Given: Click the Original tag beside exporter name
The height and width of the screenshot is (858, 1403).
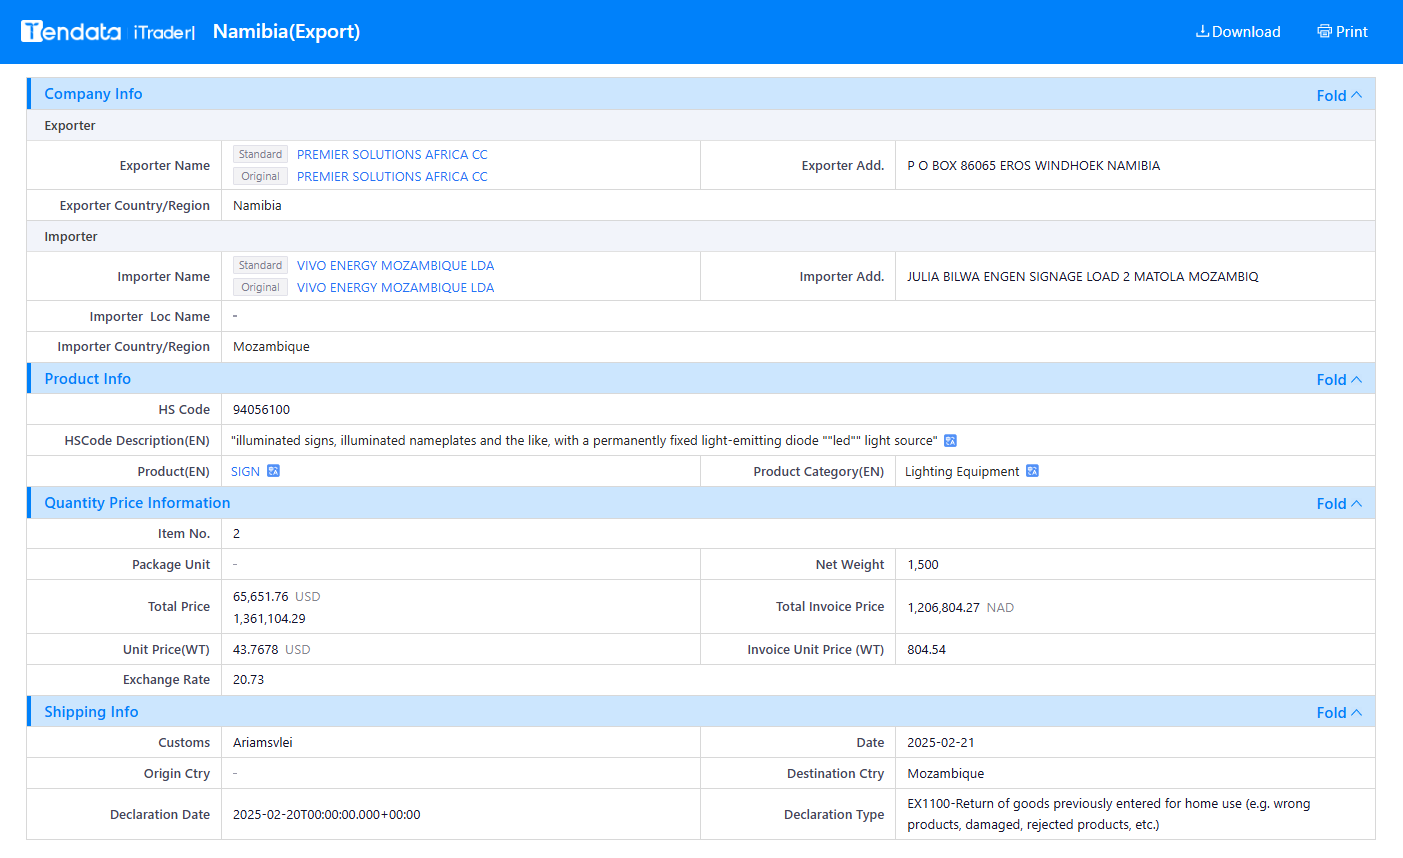Looking at the screenshot, I should [x=260, y=176].
